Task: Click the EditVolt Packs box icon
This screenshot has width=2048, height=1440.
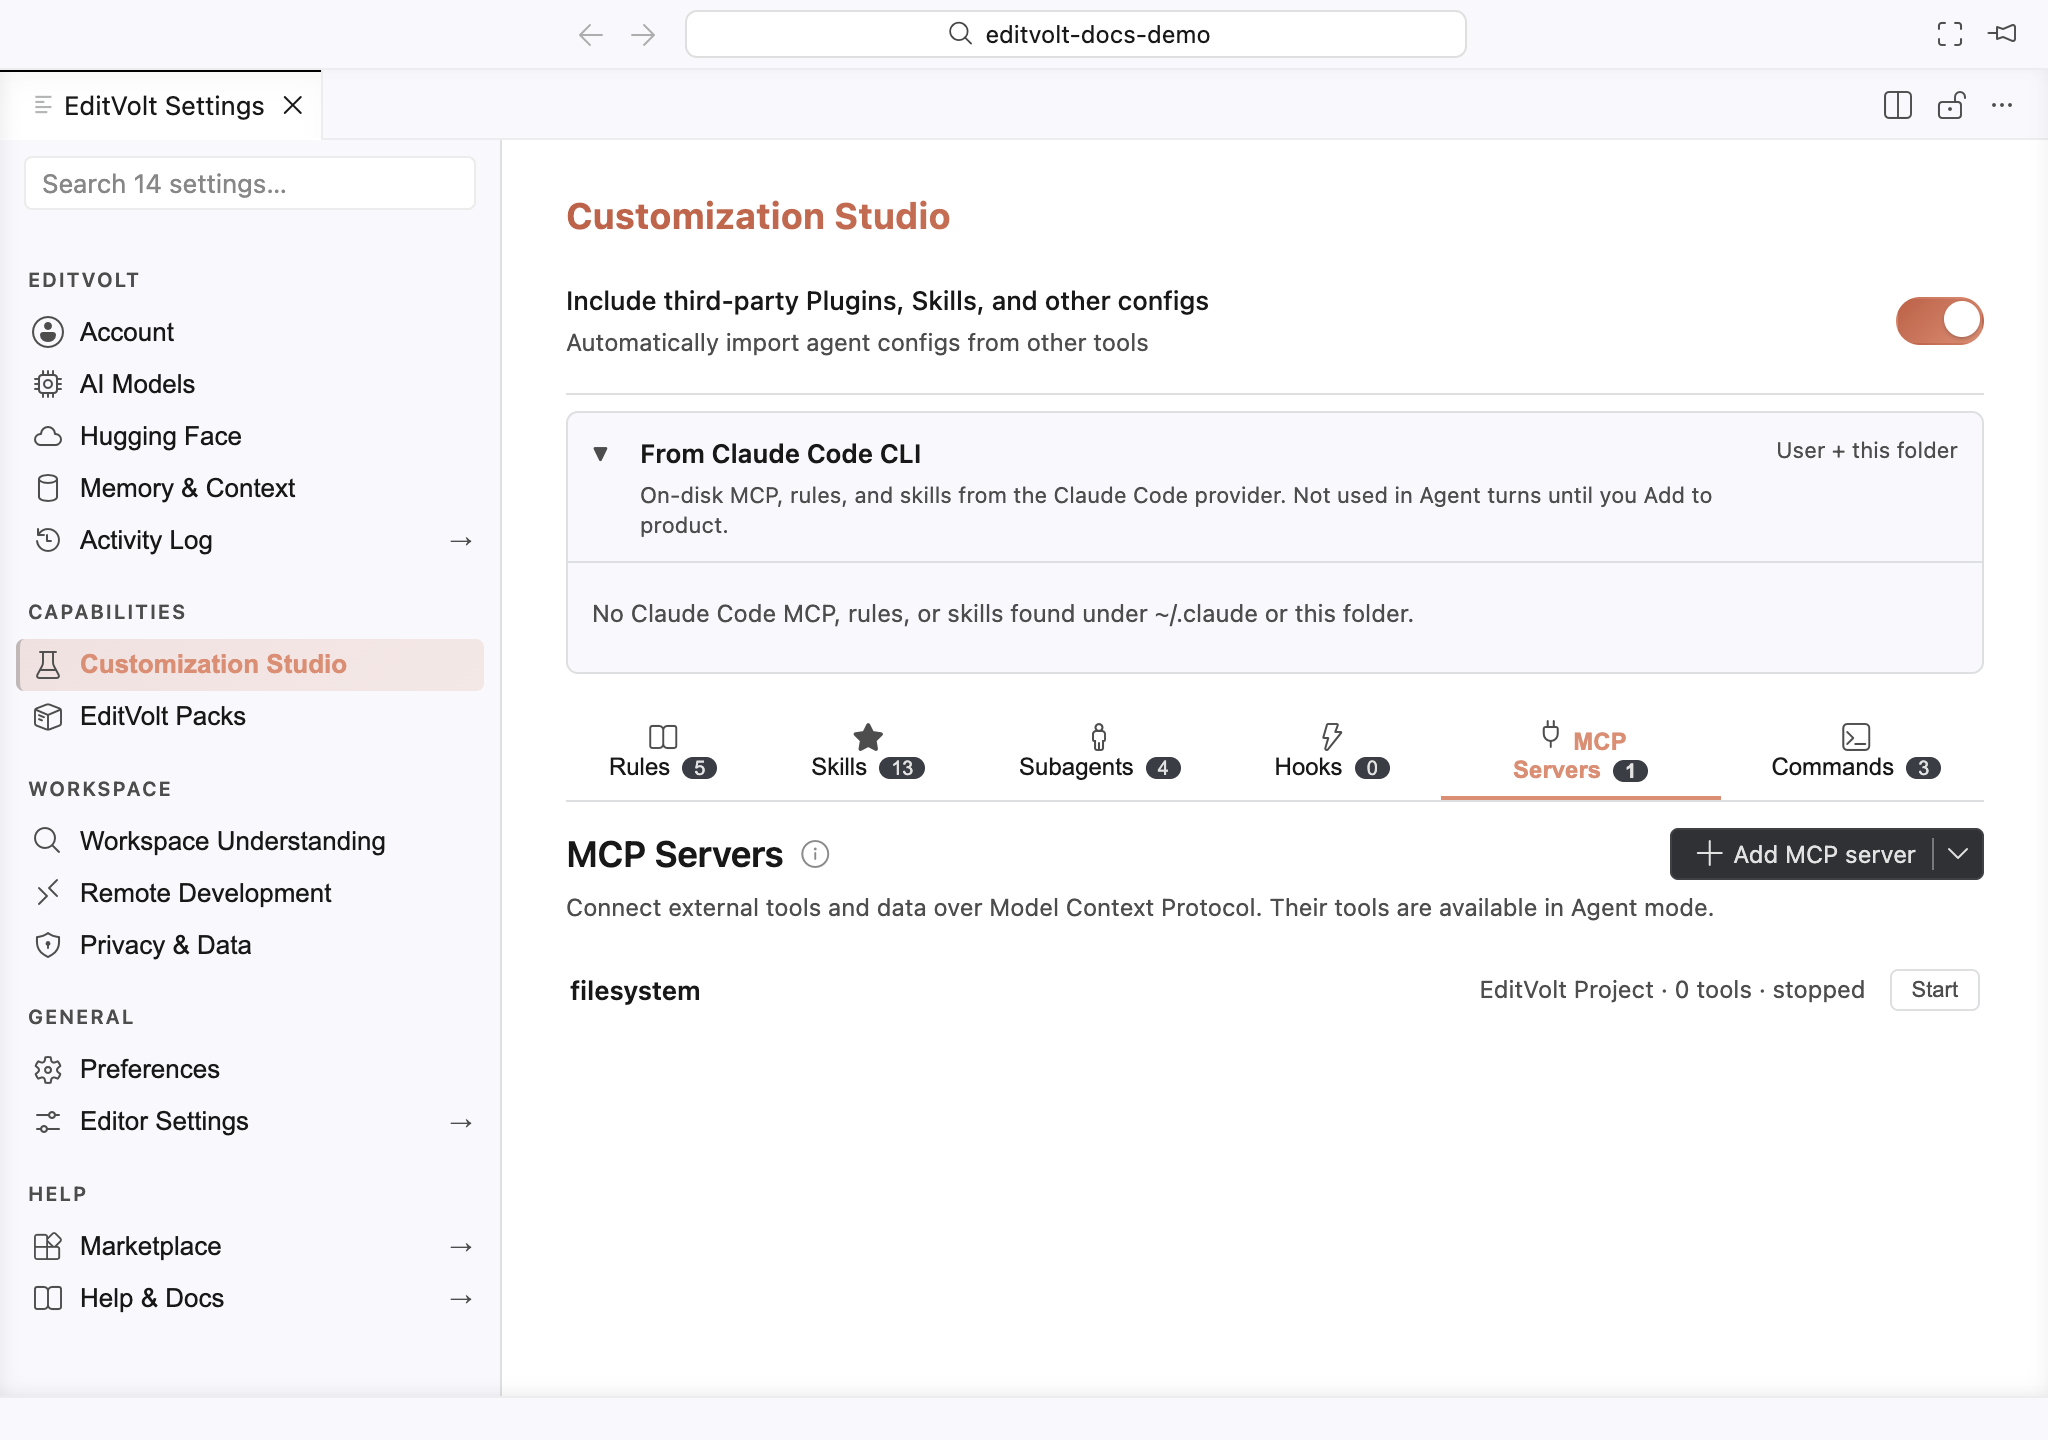Action: (x=48, y=716)
